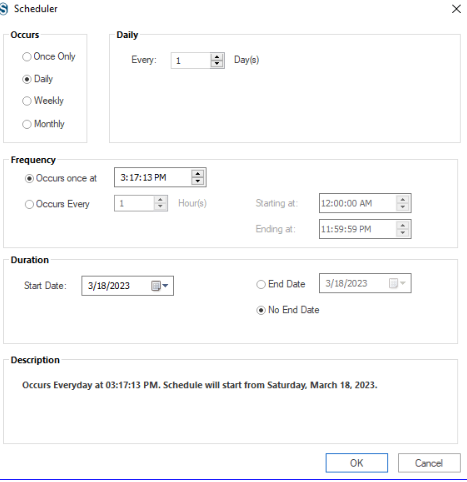Click the Frequency group label
The width and height of the screenshot is (467, 482).
[33, 160]
